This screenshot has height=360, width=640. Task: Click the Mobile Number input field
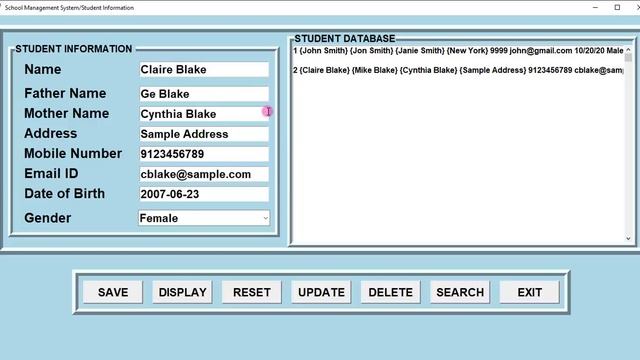(x=204, y=154)
